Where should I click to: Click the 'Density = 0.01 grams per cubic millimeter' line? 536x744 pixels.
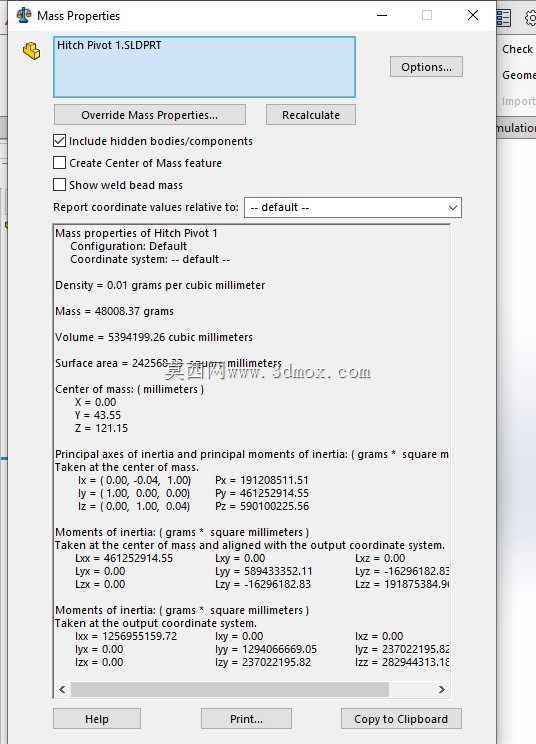tap(160, 285)
